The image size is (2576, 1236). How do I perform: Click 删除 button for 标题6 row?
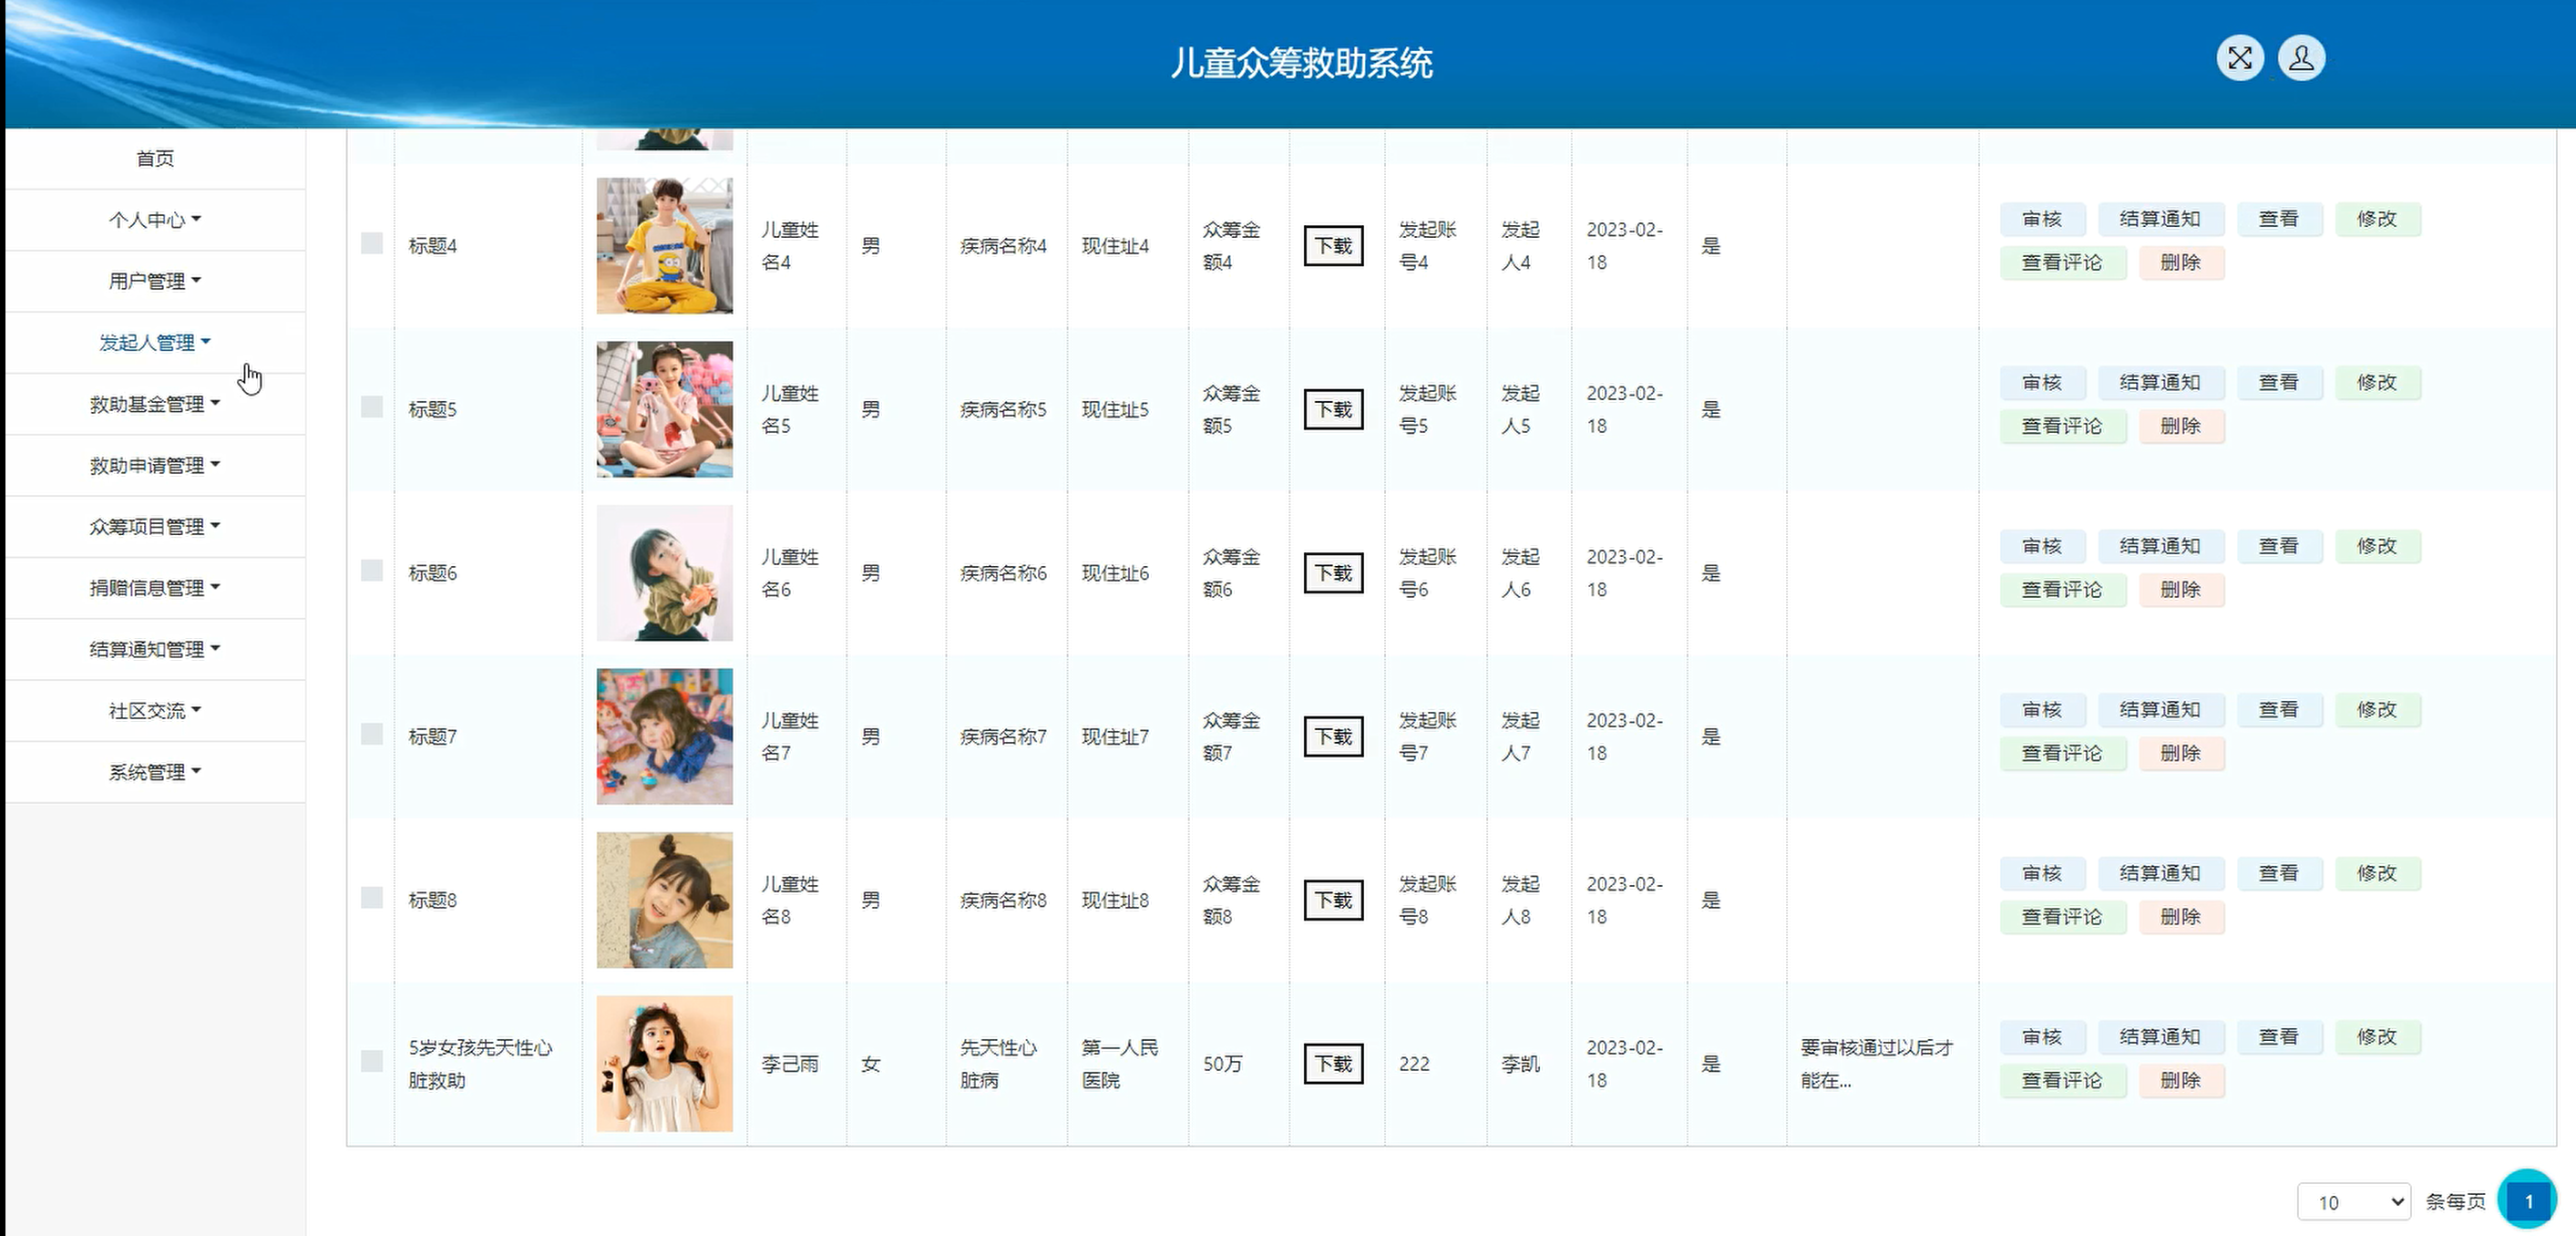(2181, 590)
